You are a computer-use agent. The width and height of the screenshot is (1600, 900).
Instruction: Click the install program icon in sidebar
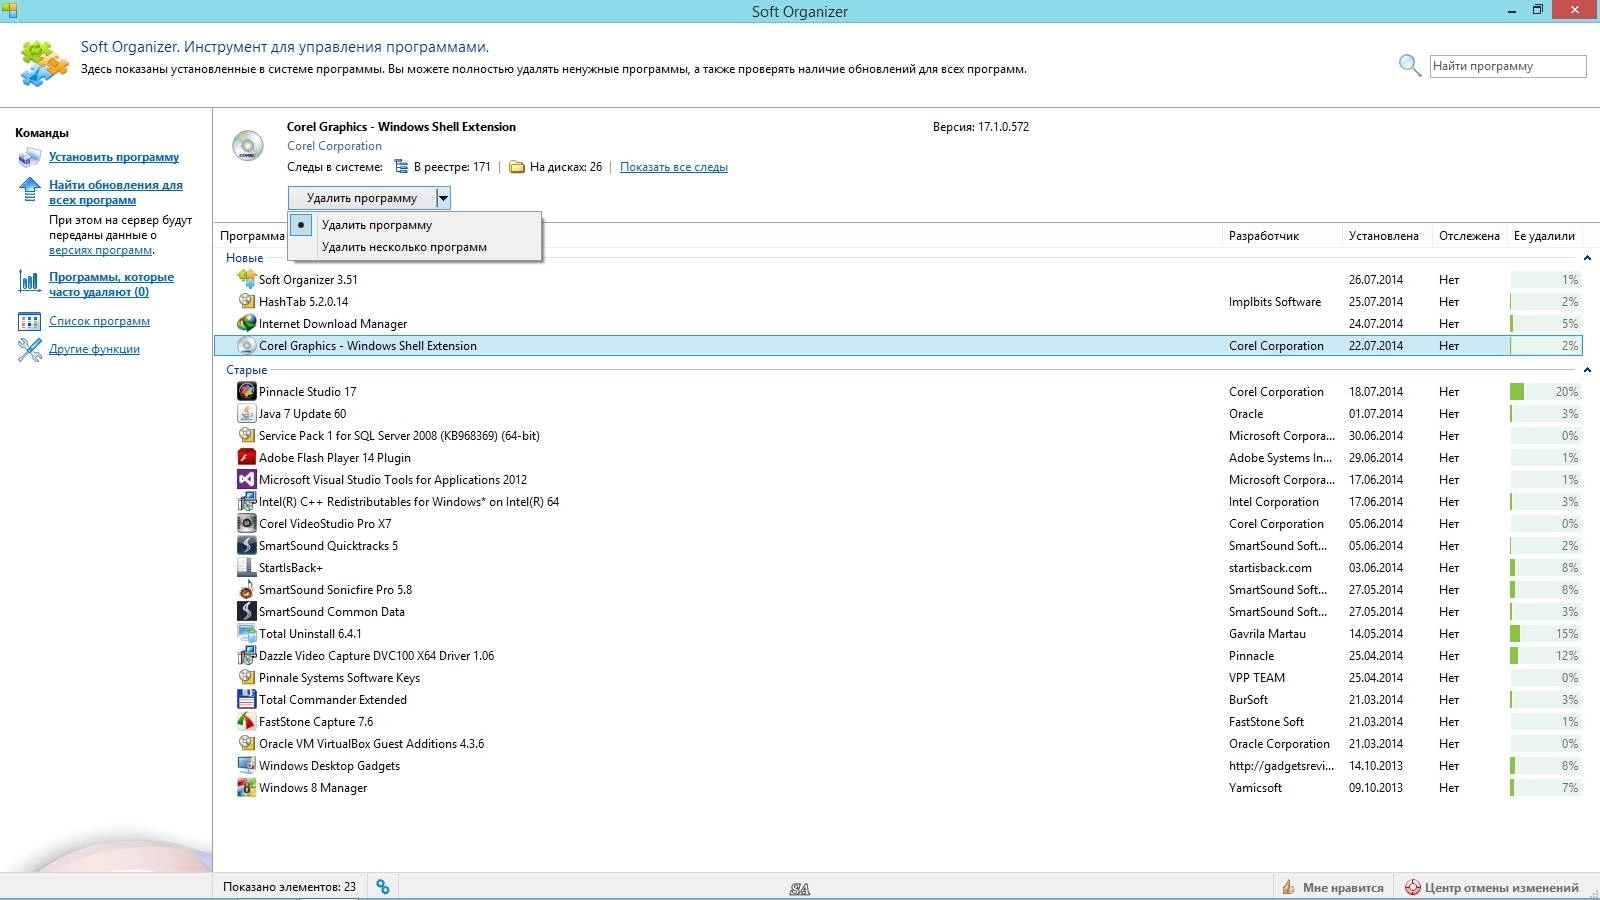pos(30,157)
